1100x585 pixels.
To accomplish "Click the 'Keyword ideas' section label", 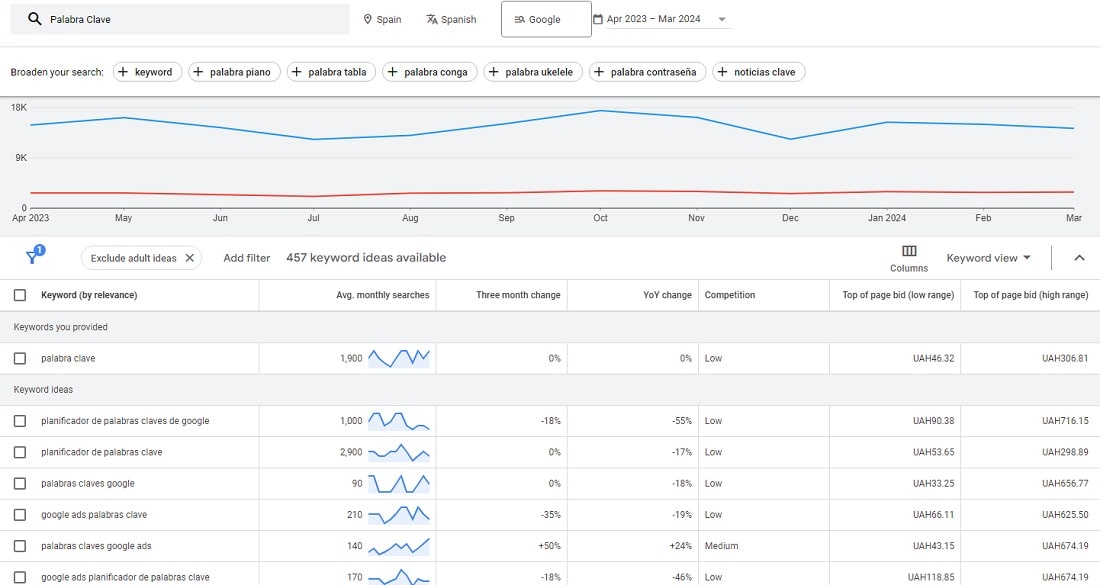I will pos(43,389).
